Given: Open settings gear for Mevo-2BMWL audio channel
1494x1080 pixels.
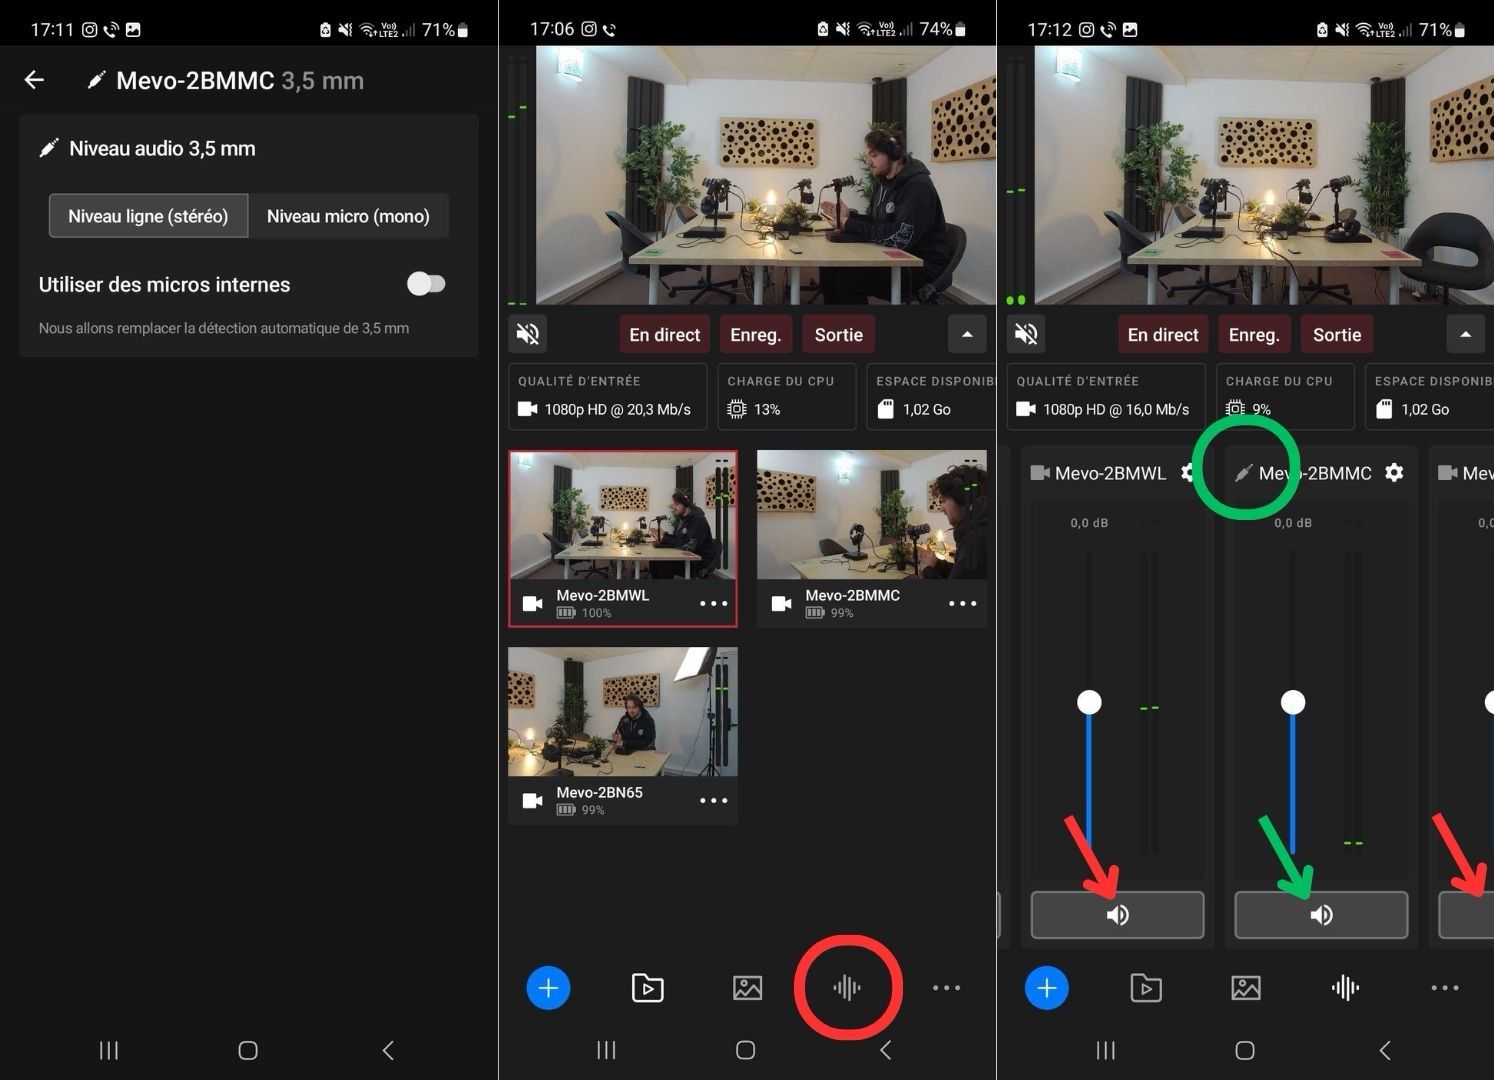Looking at the screenshot, I should click(x=1188, y=472).
